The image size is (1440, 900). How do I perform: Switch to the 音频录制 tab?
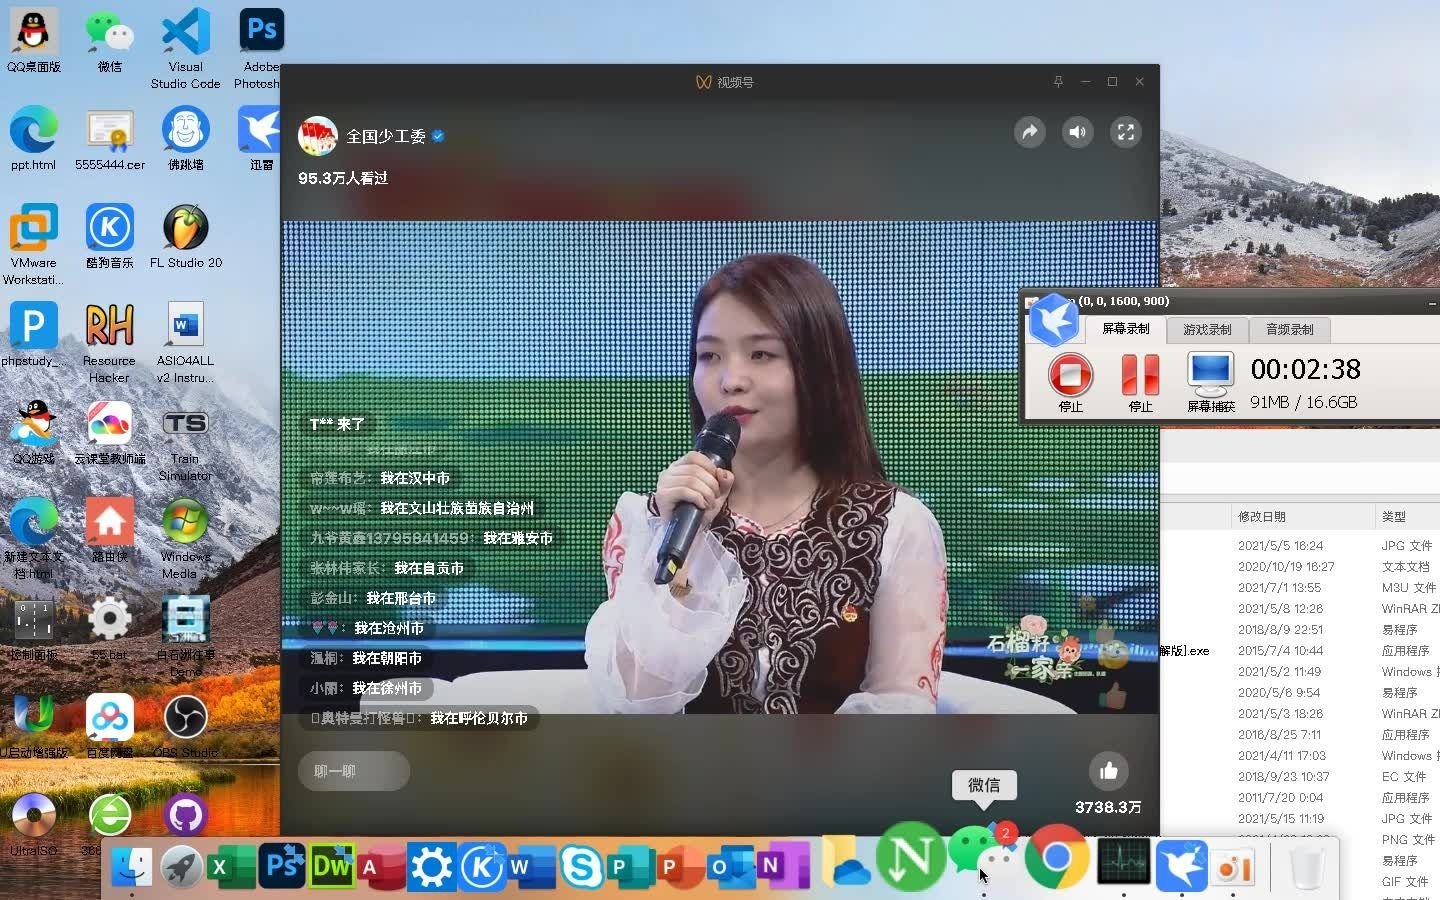pos(1289,329)
